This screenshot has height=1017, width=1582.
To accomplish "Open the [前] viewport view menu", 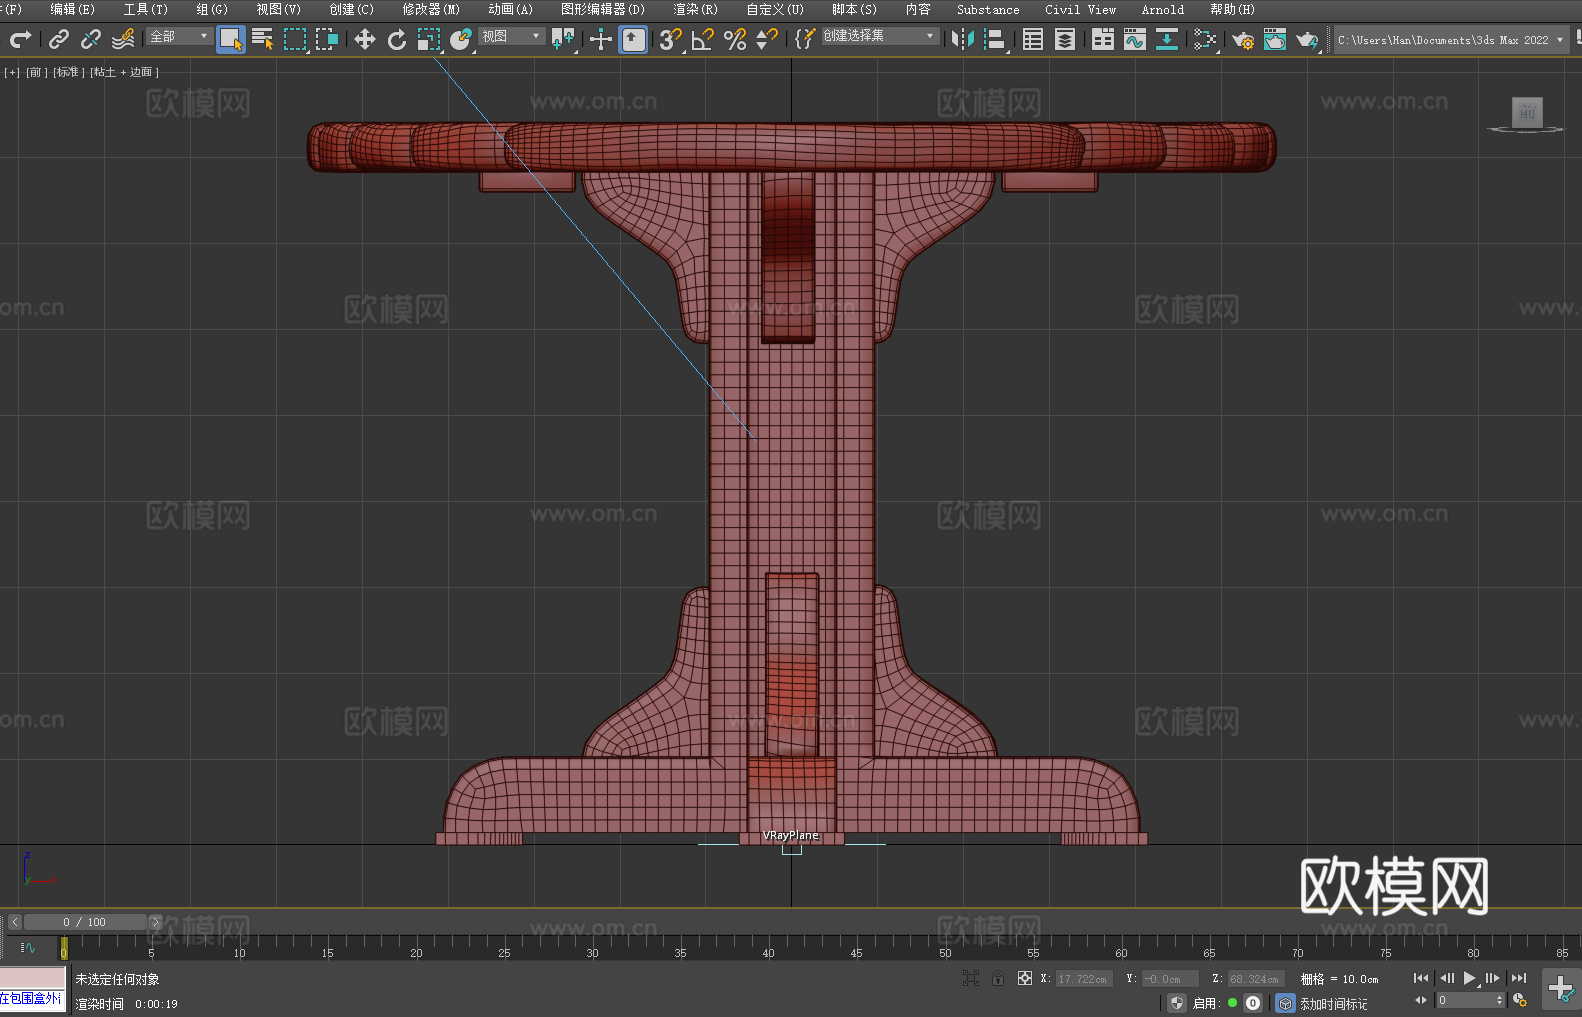I will [35, 72].
